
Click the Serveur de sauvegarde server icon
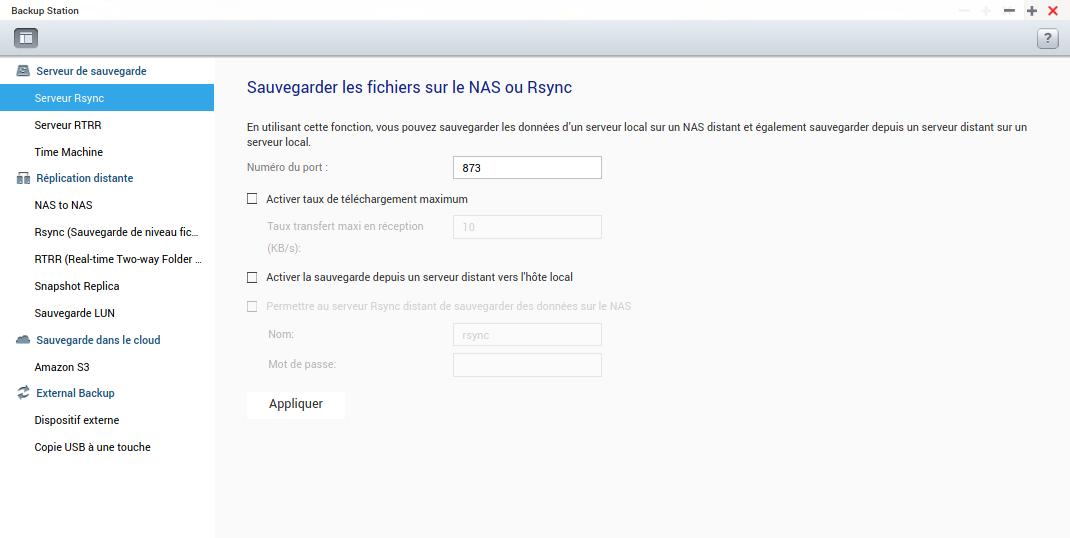tap(23, 71)
